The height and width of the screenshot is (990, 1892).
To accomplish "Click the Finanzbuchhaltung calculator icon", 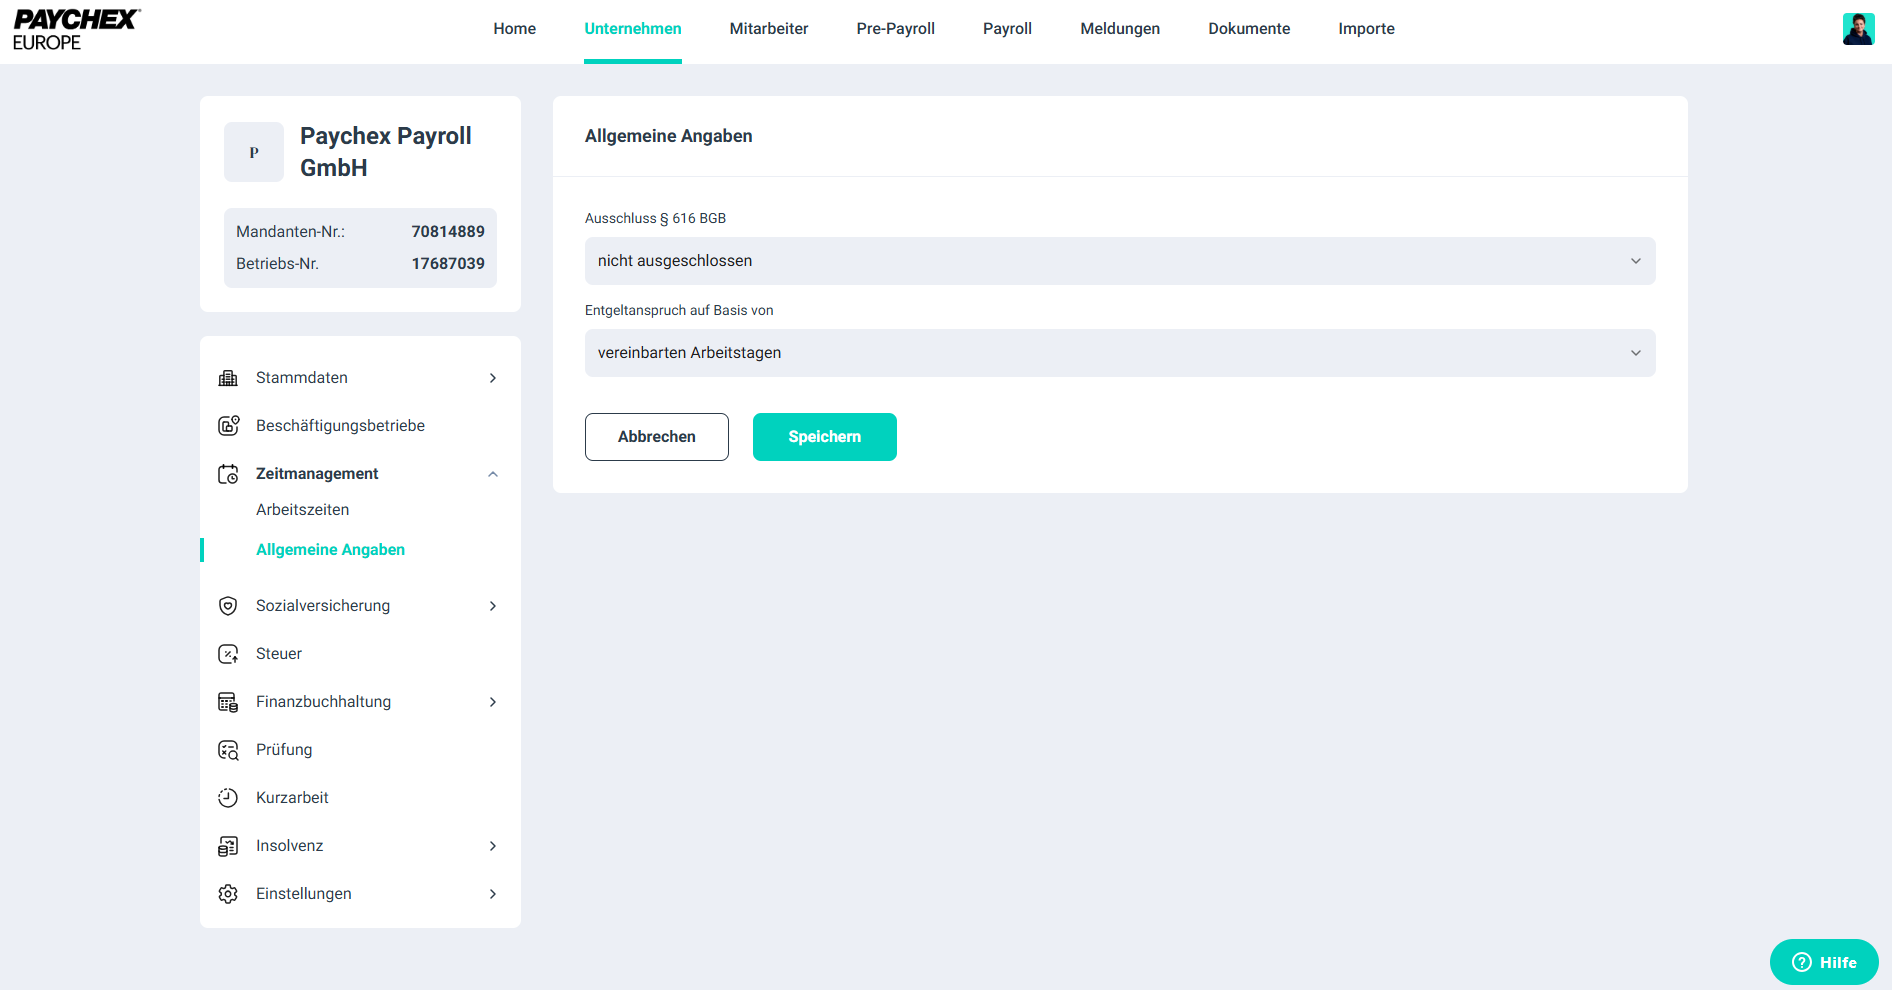I will 228,702.
